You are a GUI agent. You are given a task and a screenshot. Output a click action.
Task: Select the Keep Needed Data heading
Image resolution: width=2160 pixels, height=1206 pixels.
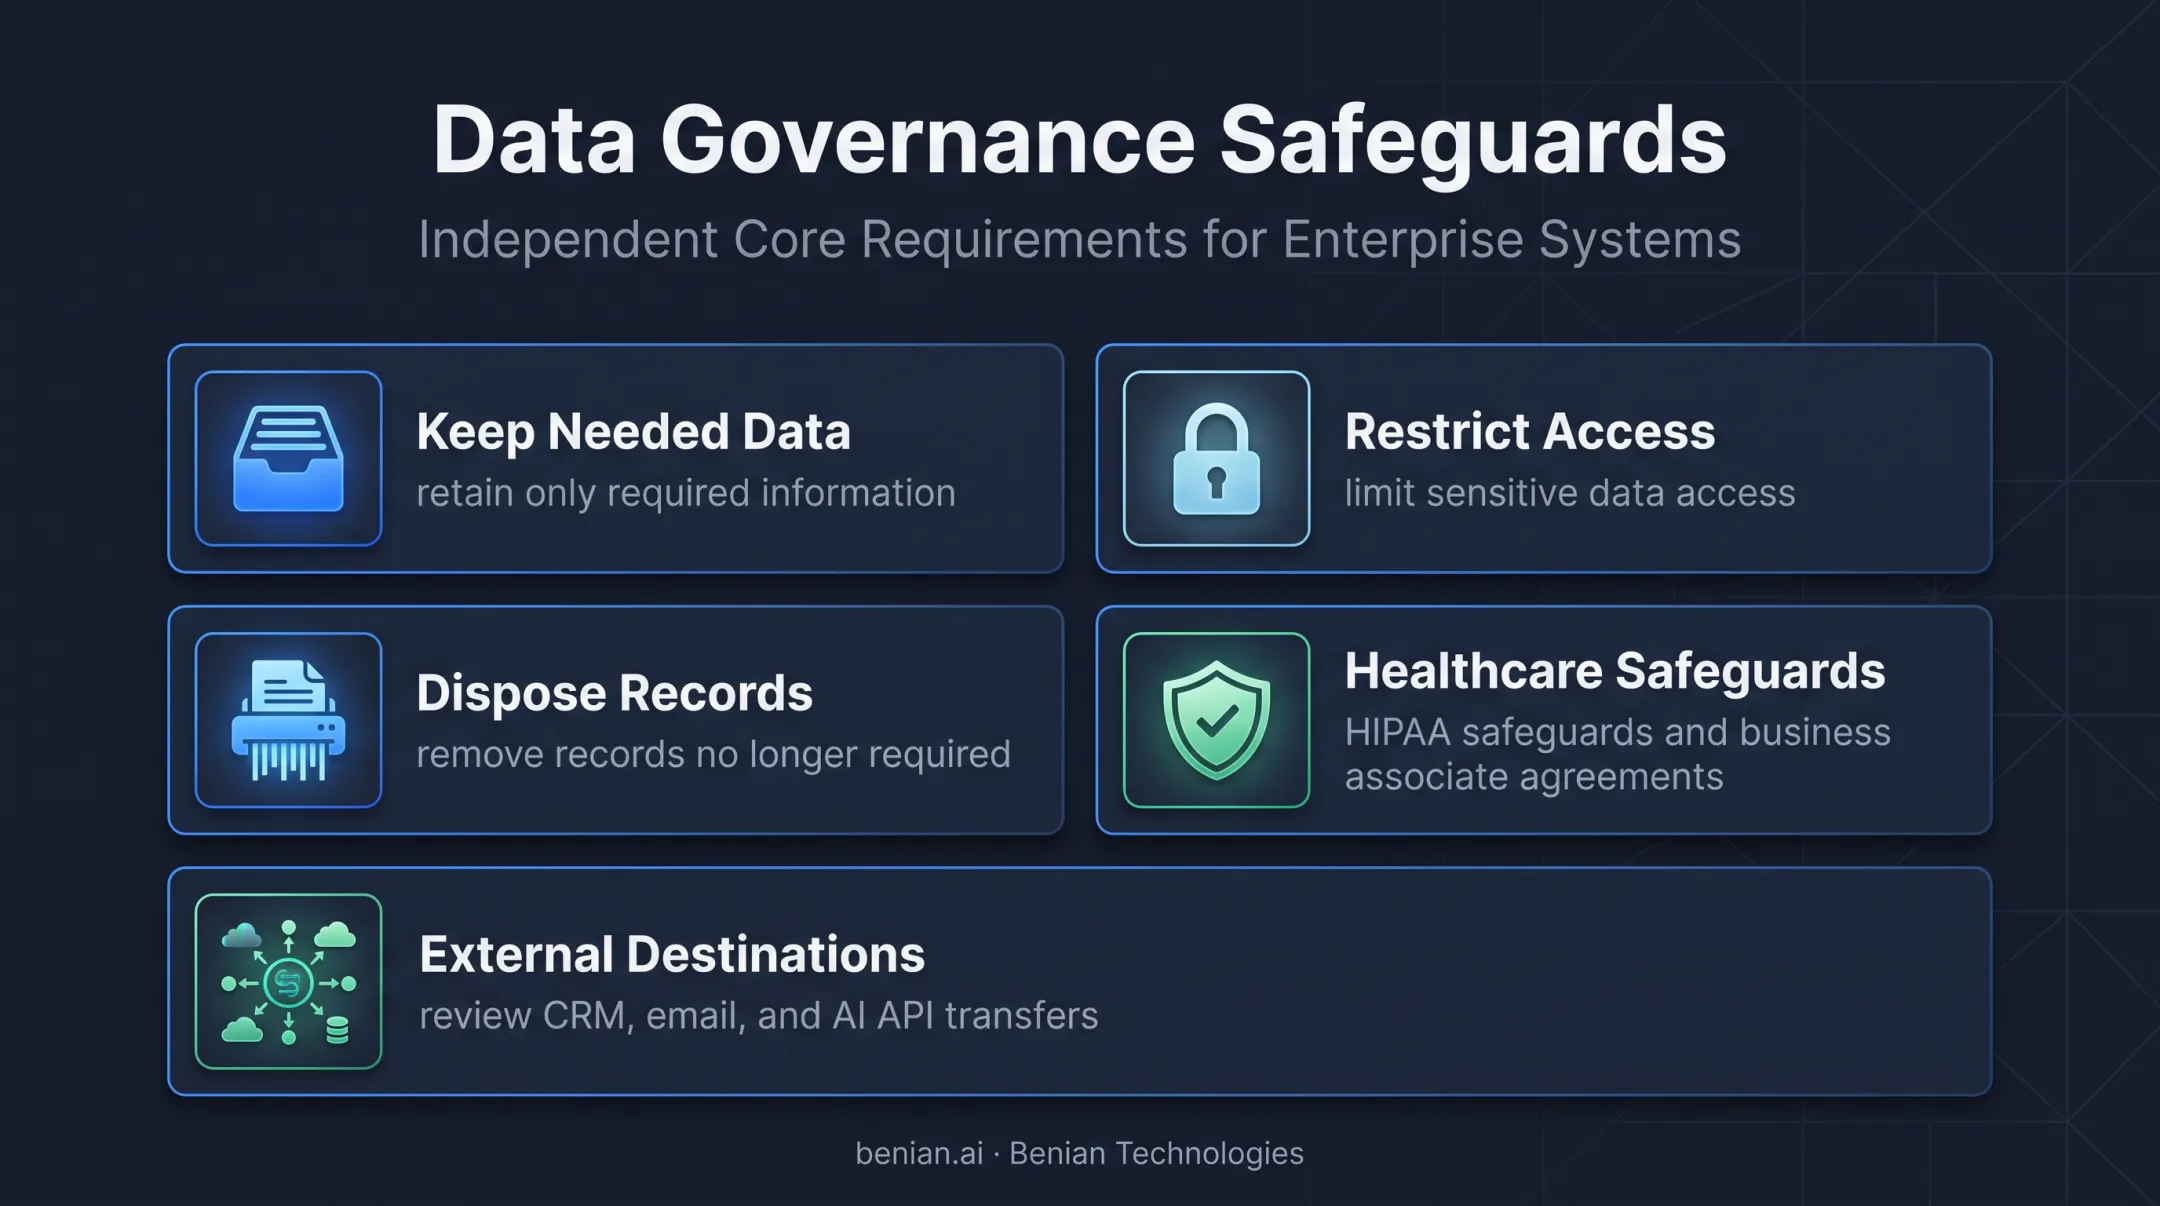[633, 432]
